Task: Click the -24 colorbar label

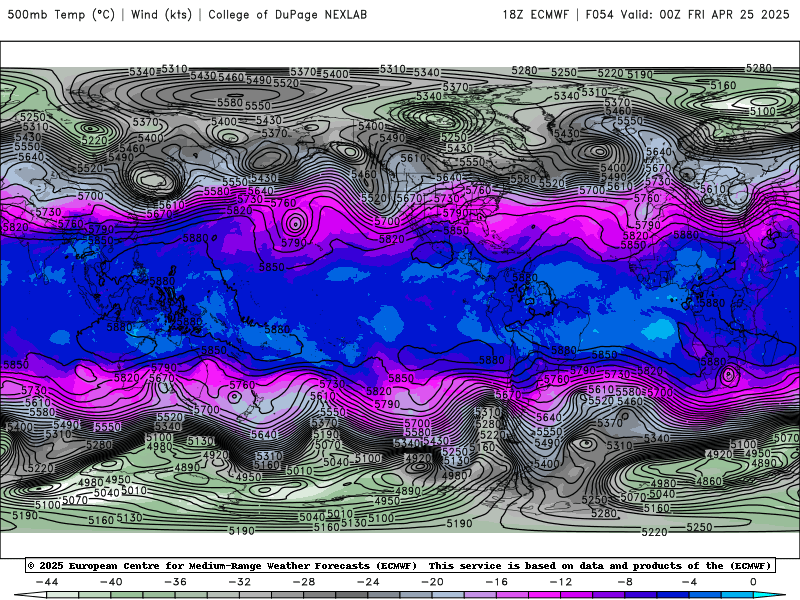Action: [368, 582]
